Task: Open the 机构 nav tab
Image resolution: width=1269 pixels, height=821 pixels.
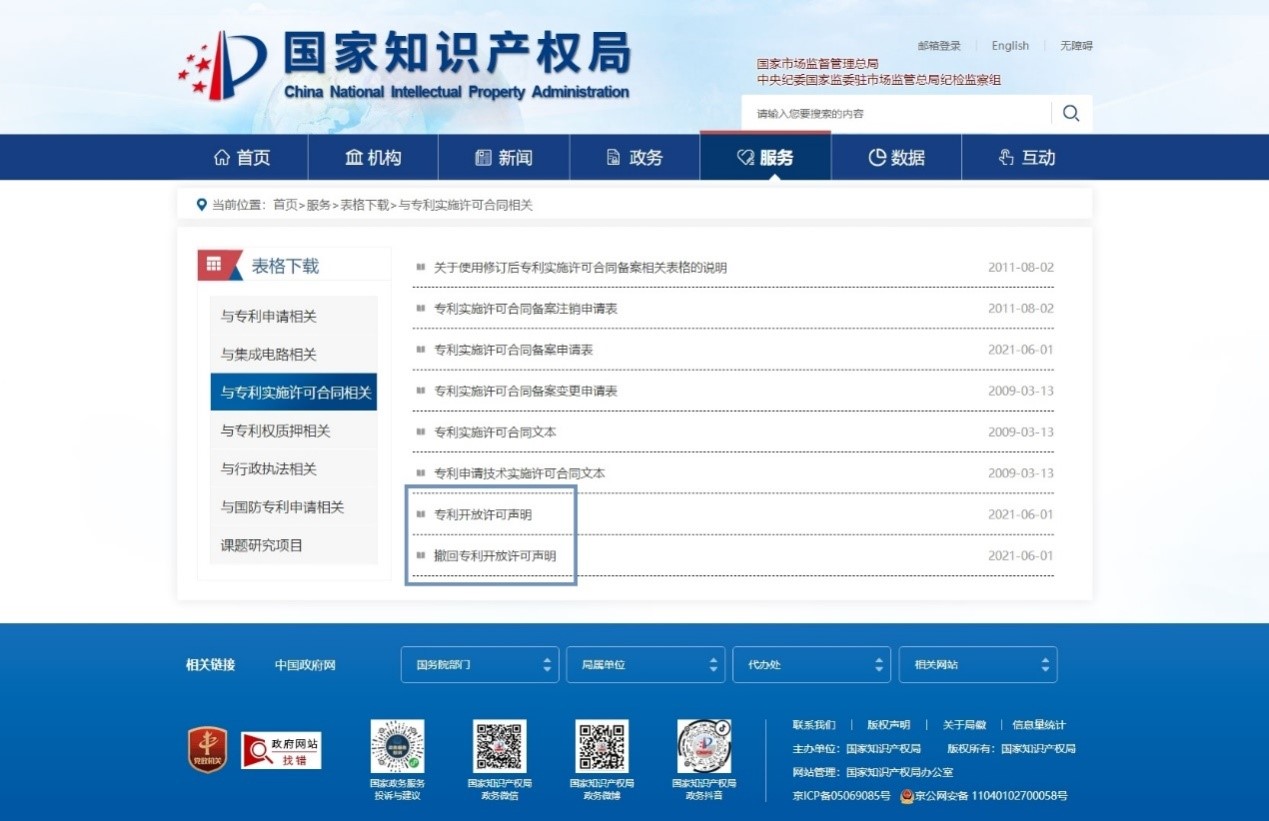Action: point(373,158)
